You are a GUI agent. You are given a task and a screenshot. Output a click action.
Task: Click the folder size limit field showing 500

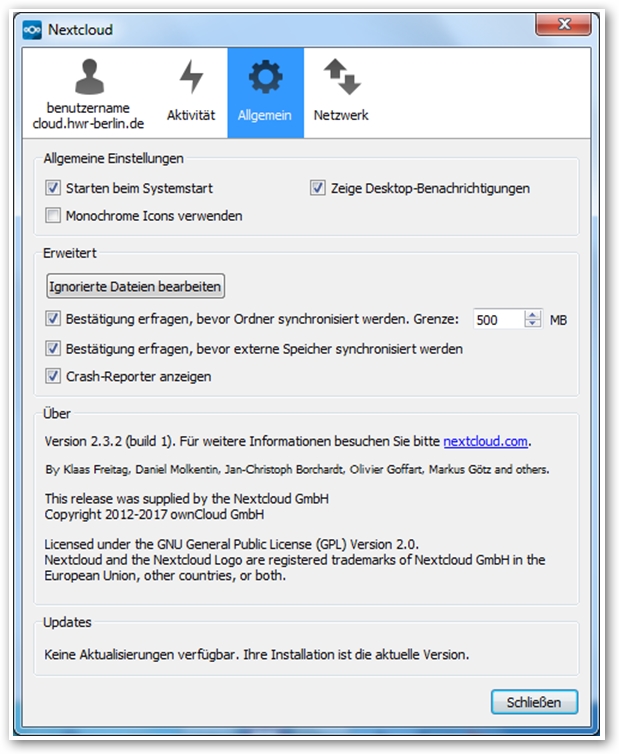coord(498,319)
